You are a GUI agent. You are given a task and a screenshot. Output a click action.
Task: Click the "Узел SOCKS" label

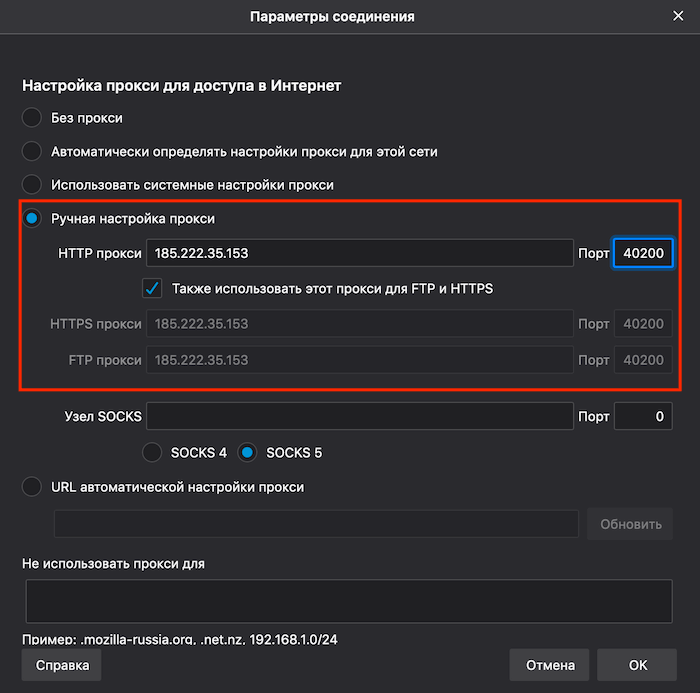[x=103, y=416]
